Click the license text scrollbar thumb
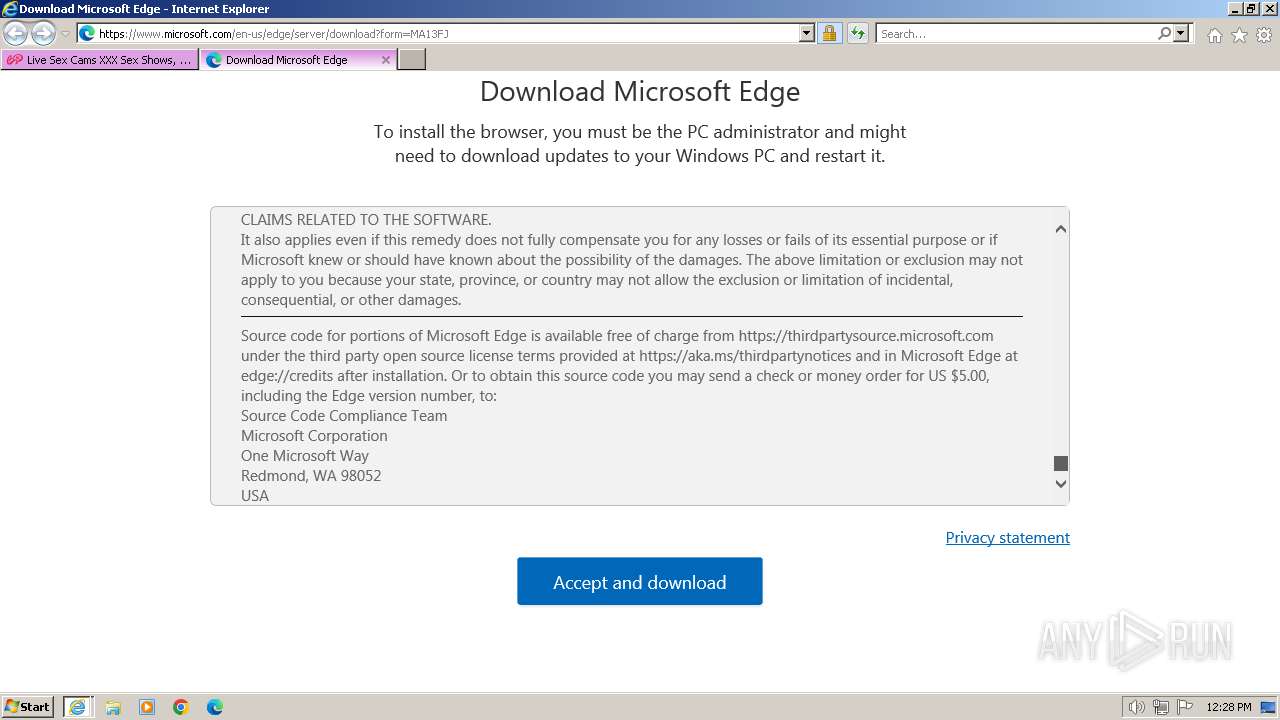Screen dimensions: 1280x720 point(1061,463)
